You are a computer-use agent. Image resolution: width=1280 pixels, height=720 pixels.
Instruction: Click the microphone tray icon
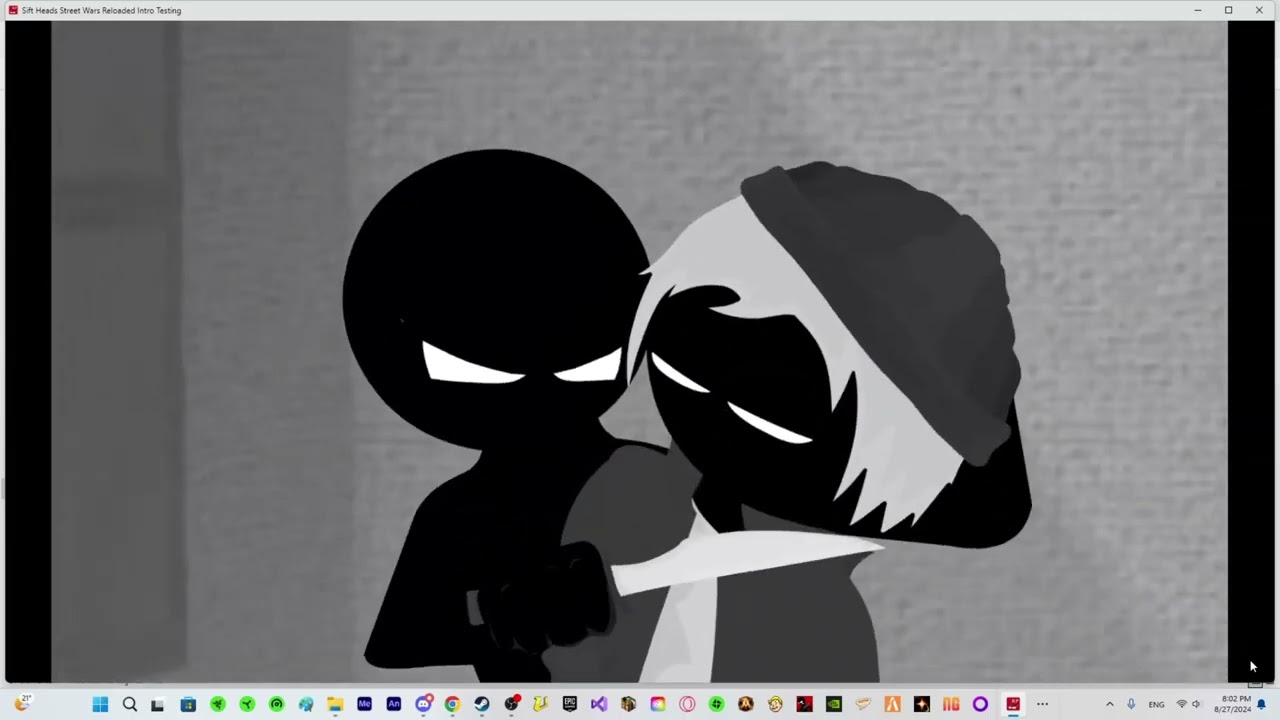point(1131,704)
